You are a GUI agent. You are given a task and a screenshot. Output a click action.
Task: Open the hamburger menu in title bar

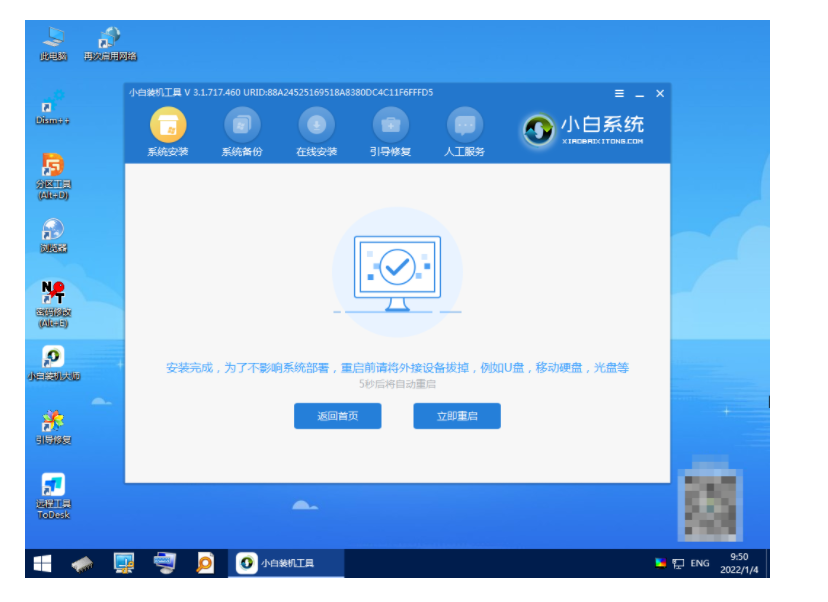(x=619, y=93)
